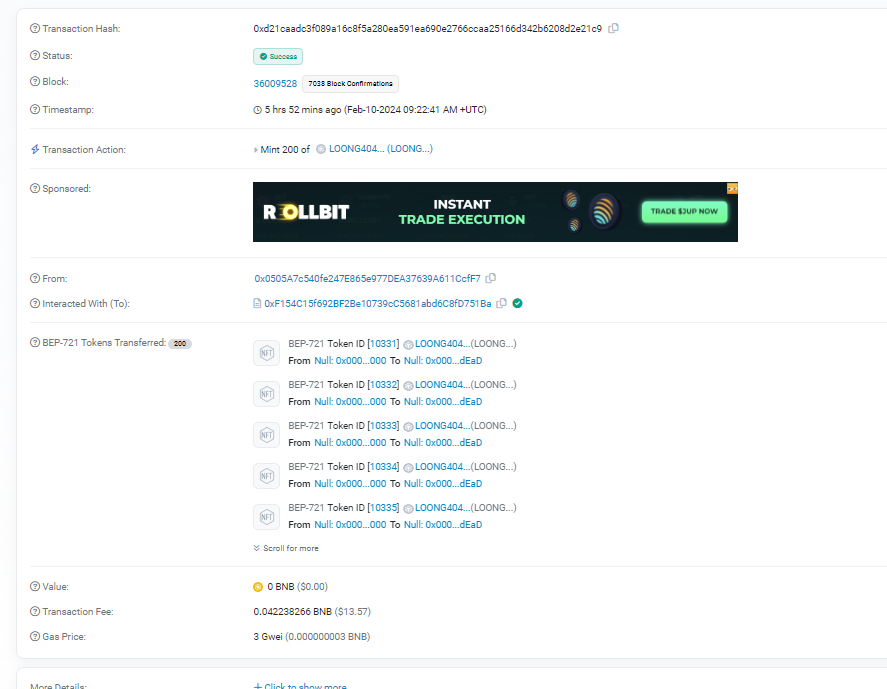Click the help icon beside Timestamp
The height and width of the screenshot is (689, 887).
tap(35, 109)
